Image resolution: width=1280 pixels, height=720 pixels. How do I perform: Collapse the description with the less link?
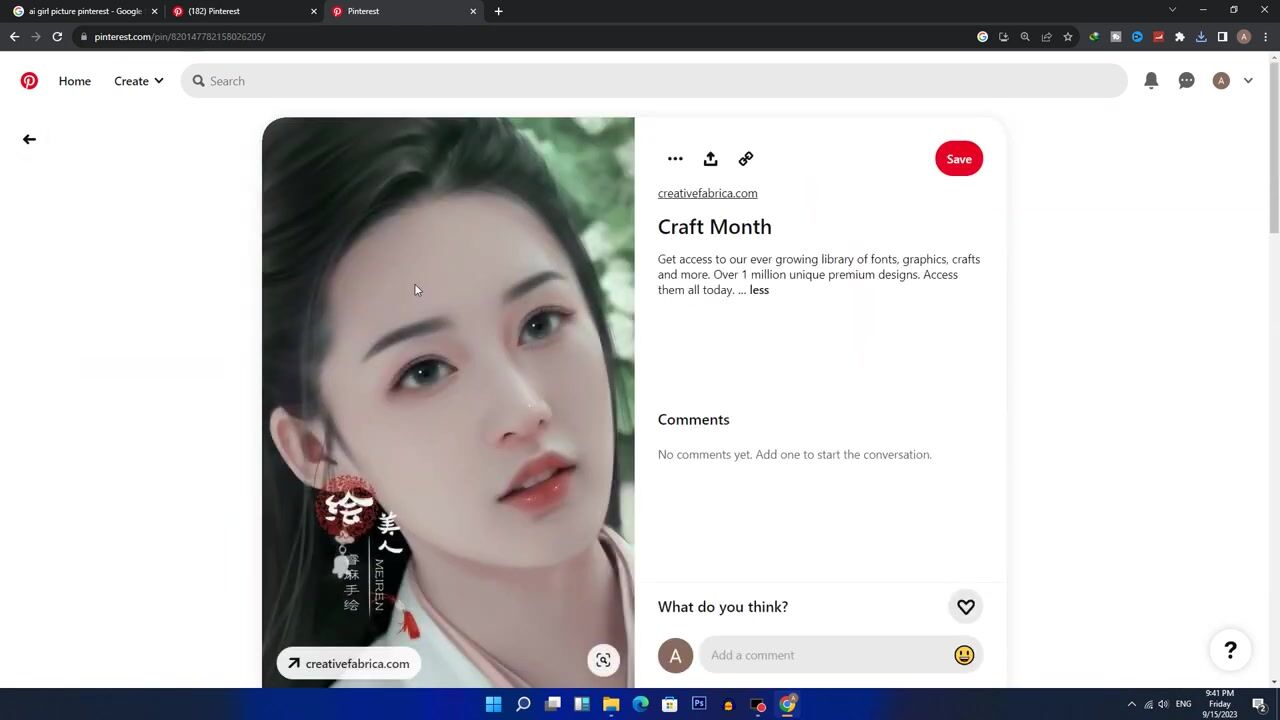coord(759,290)
